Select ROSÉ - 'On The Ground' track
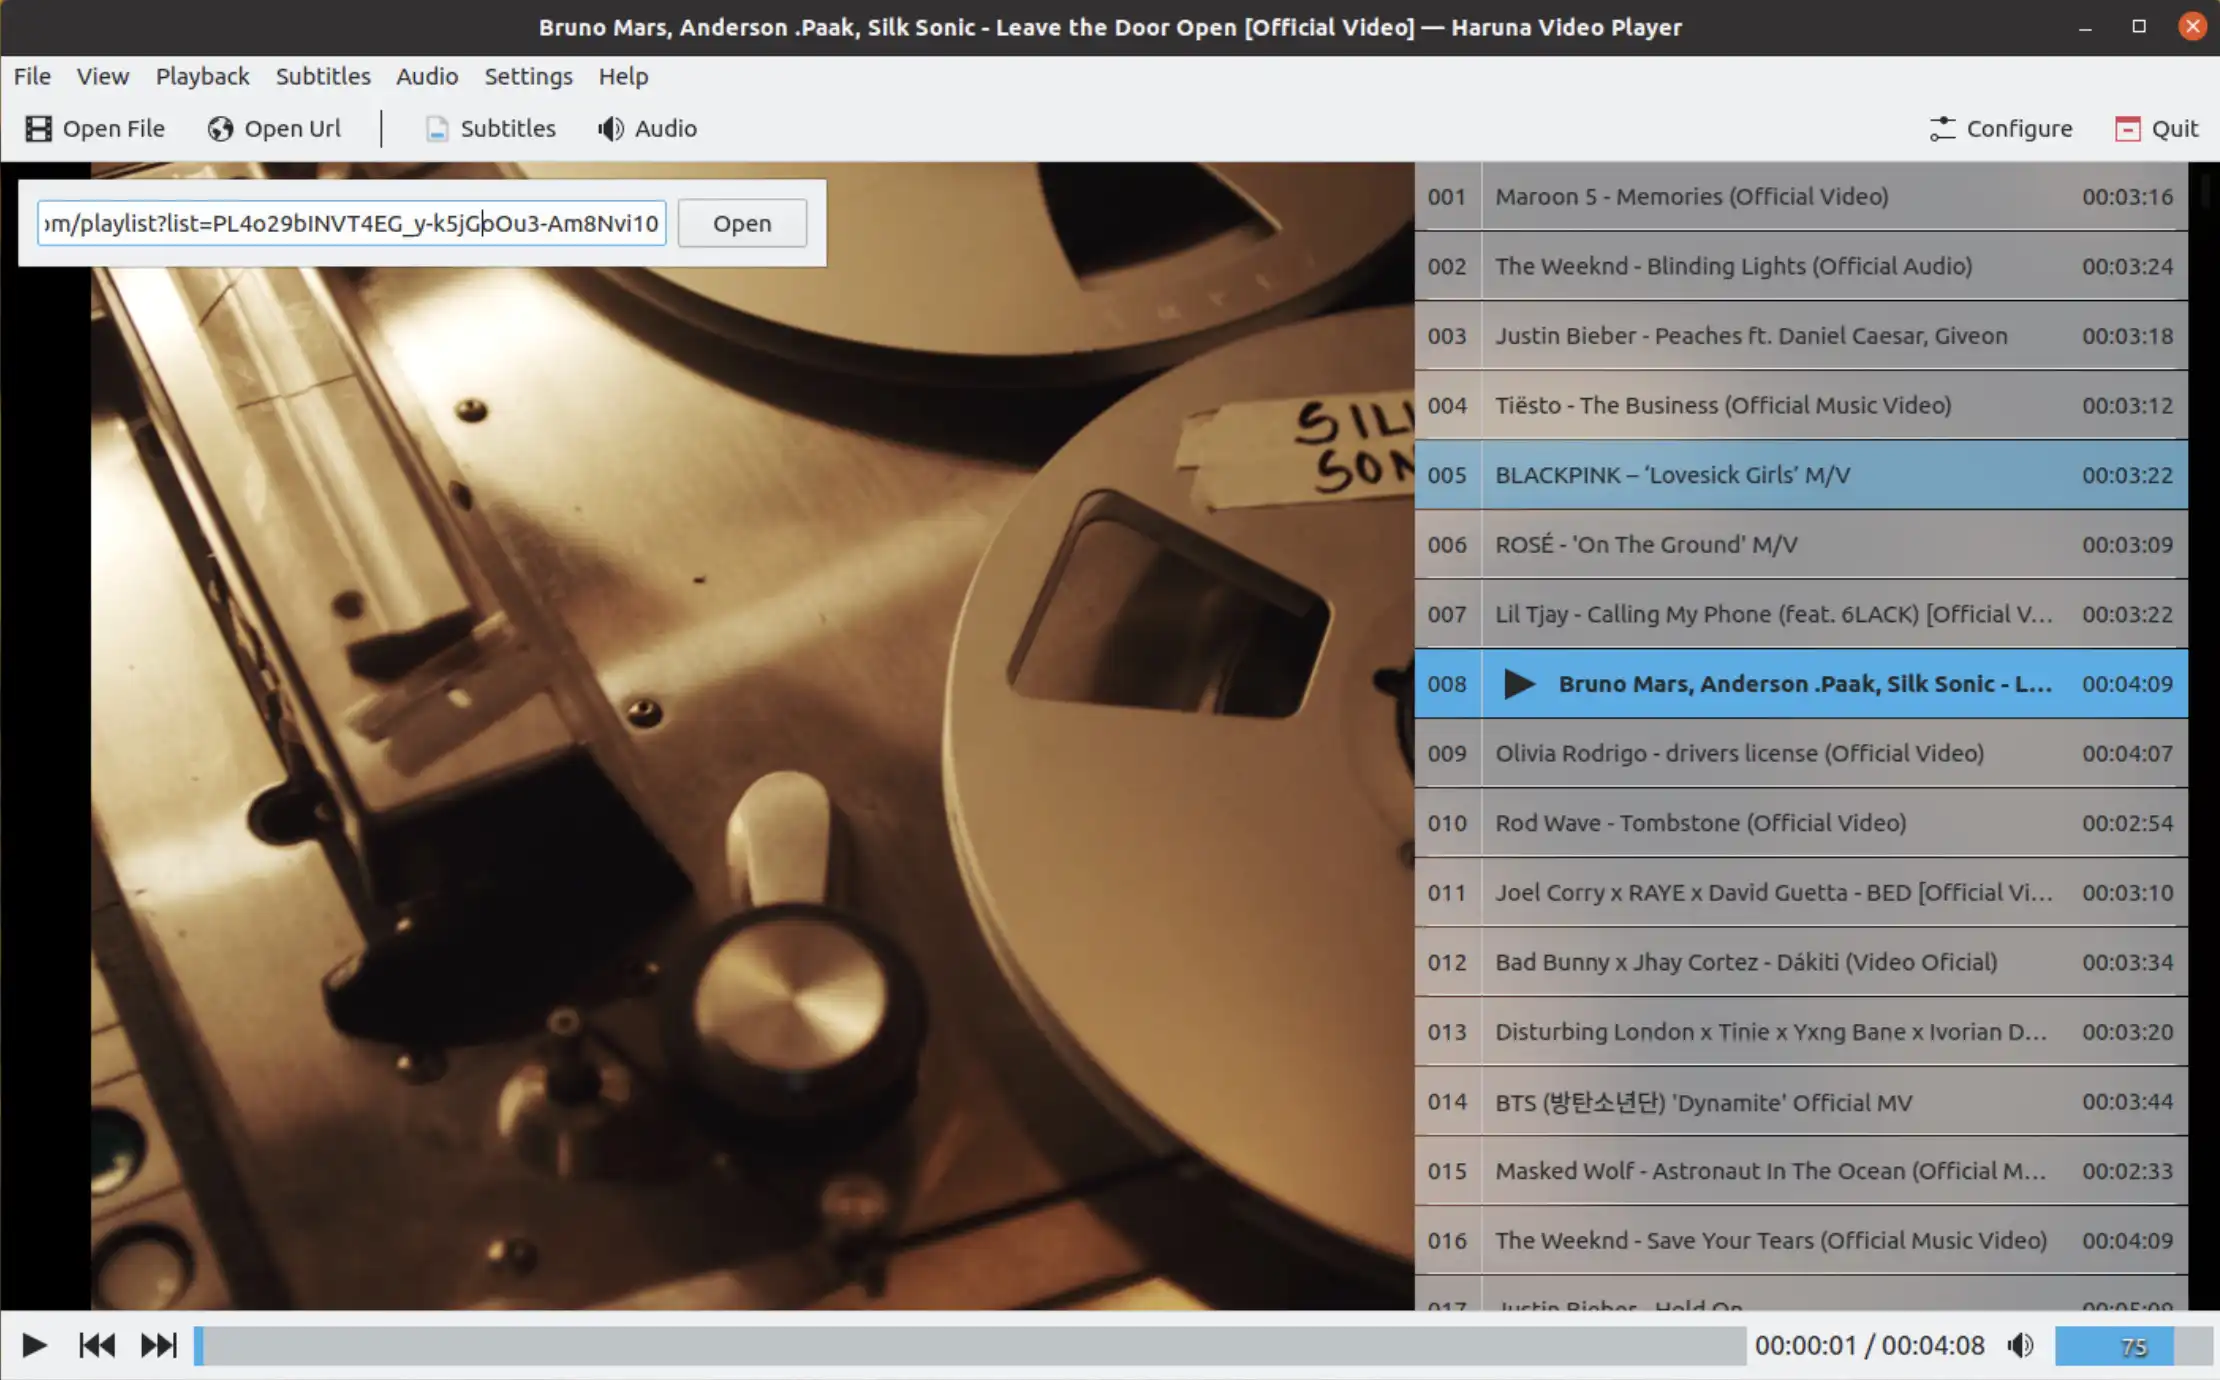Screen dimensions: 2220x1380 1801,545
